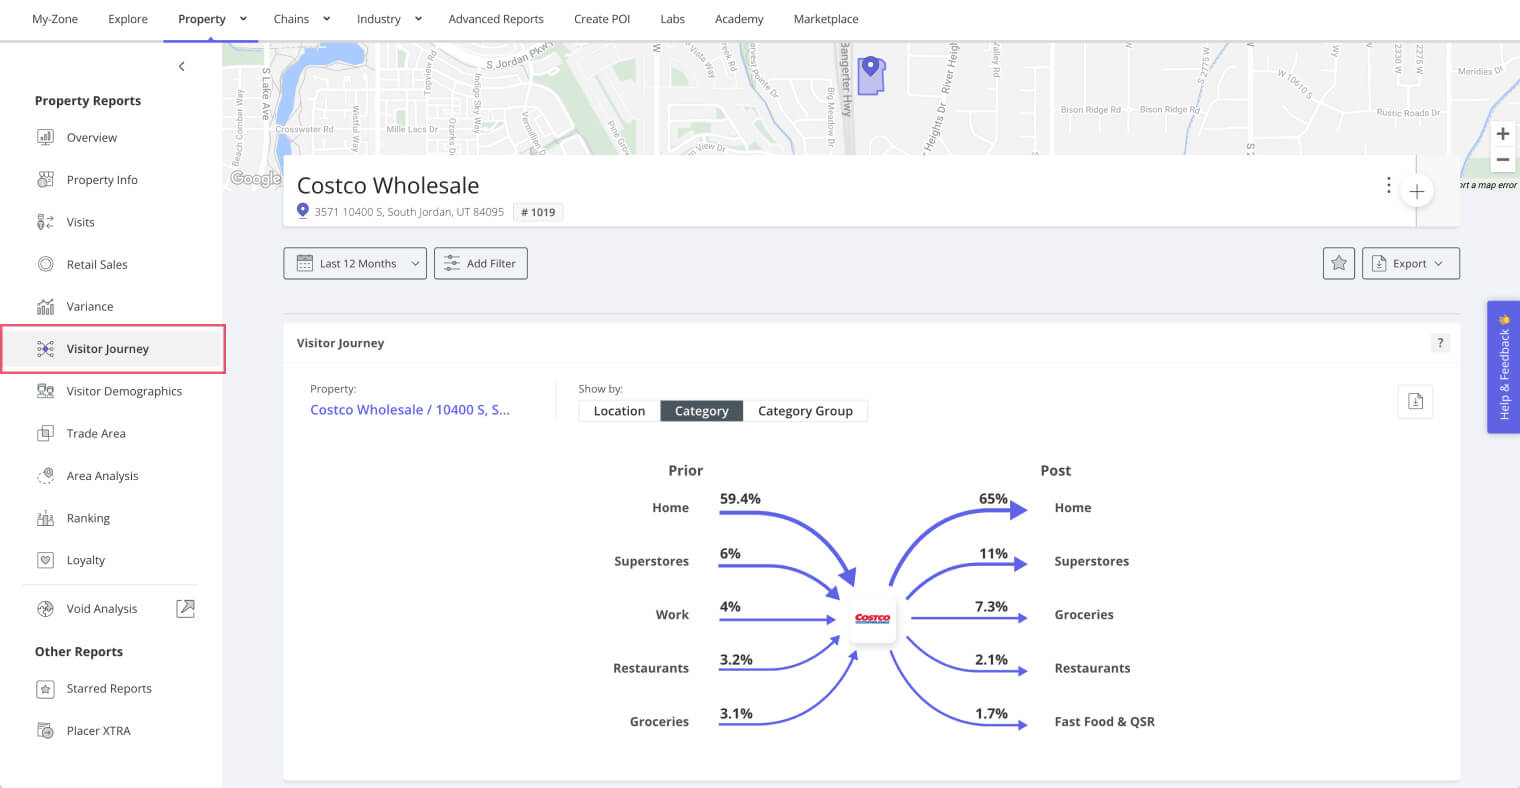Click the Prior Groceries 3.1% value
Image resolution: width=1520 pixels, height=788 pixels.
pyautogui.click(x=736, y=714)
